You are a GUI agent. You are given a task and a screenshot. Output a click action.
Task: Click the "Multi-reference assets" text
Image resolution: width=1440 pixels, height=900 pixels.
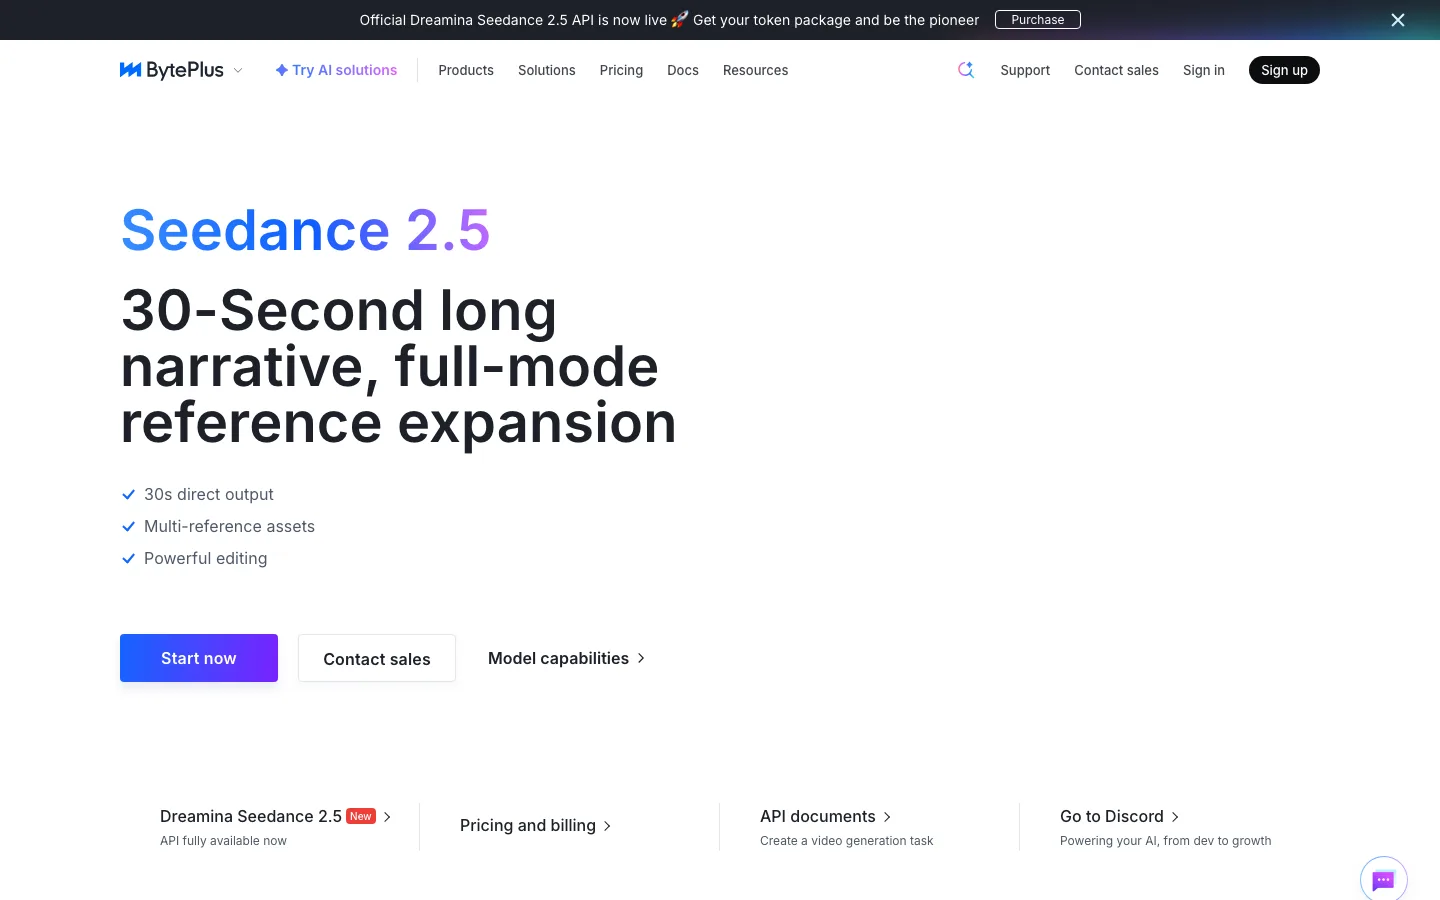pos(229,526)
